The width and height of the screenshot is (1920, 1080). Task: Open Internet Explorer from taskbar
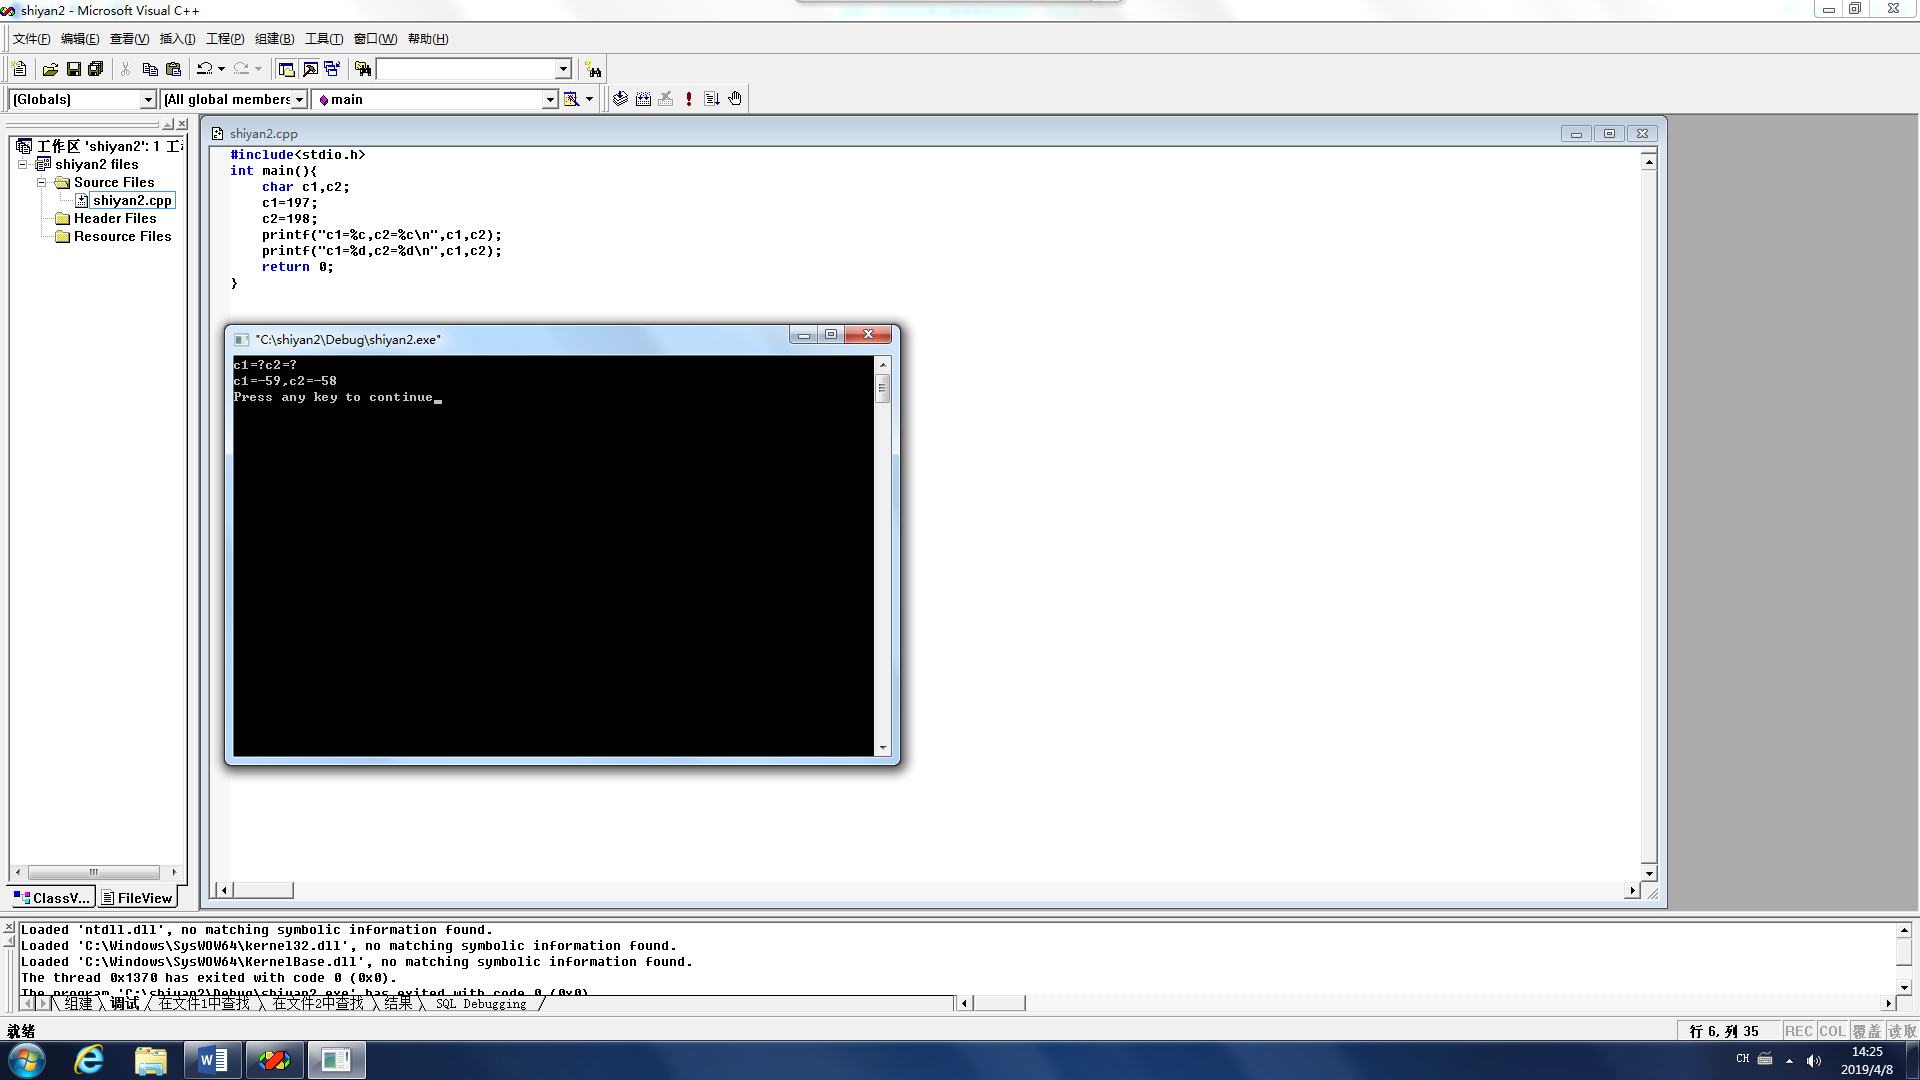pyautogui.click(x=89, y=1060)
